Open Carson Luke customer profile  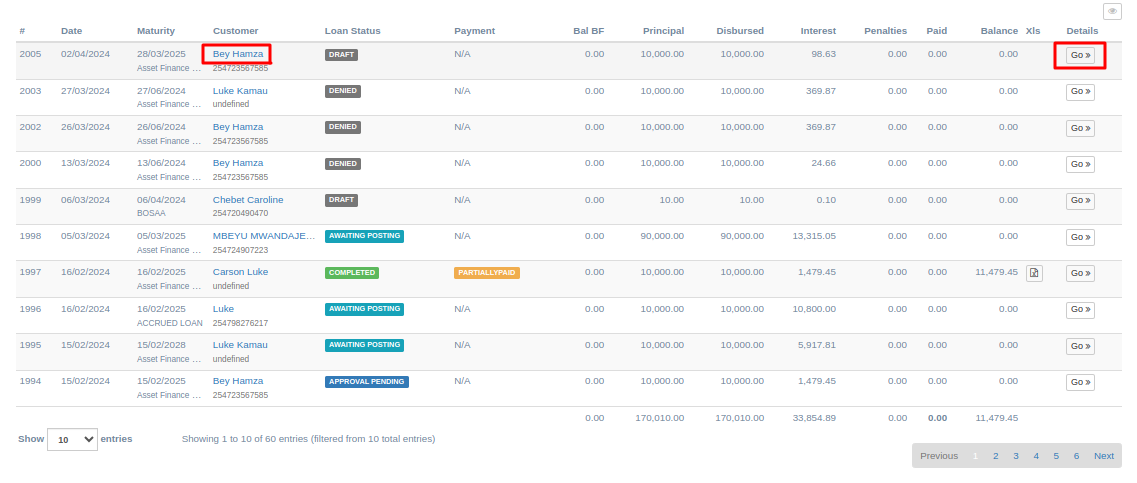click(240, 272)
